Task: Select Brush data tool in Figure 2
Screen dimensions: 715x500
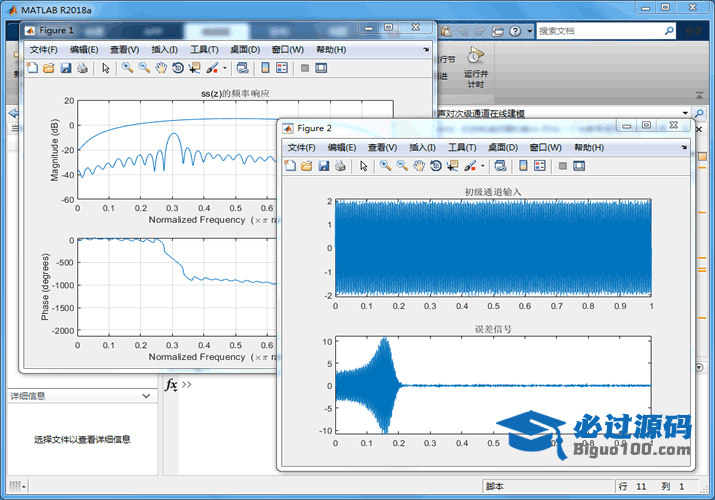Action: click(x=470, y=166)
